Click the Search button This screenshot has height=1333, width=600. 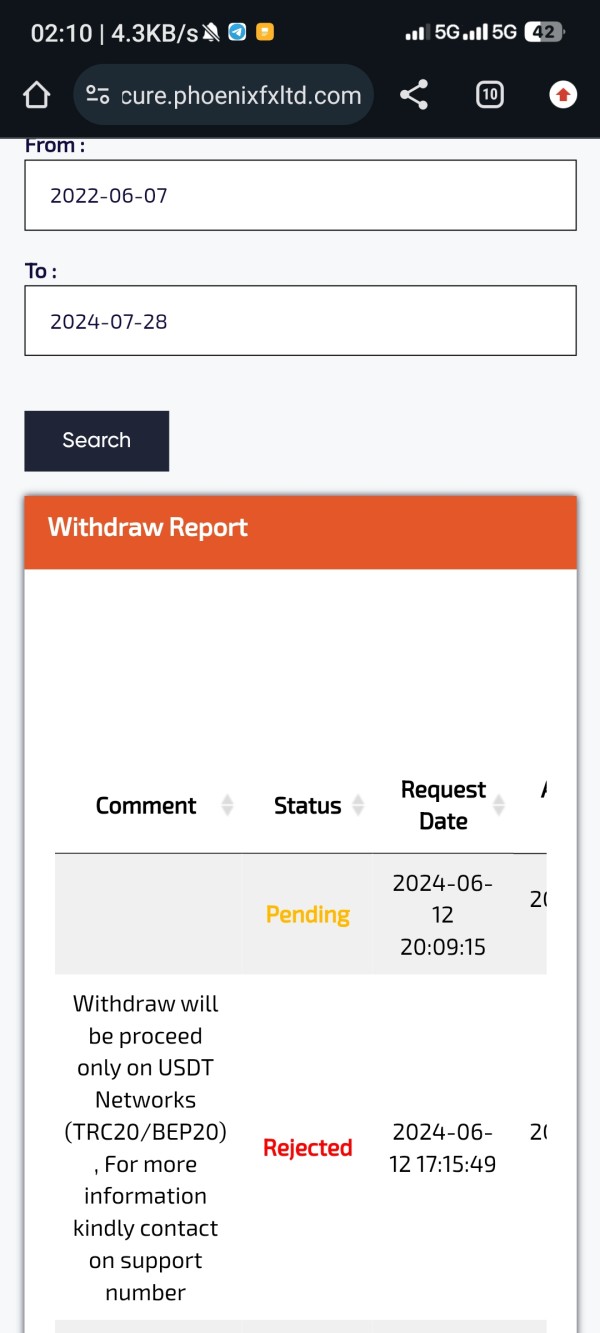97,440
